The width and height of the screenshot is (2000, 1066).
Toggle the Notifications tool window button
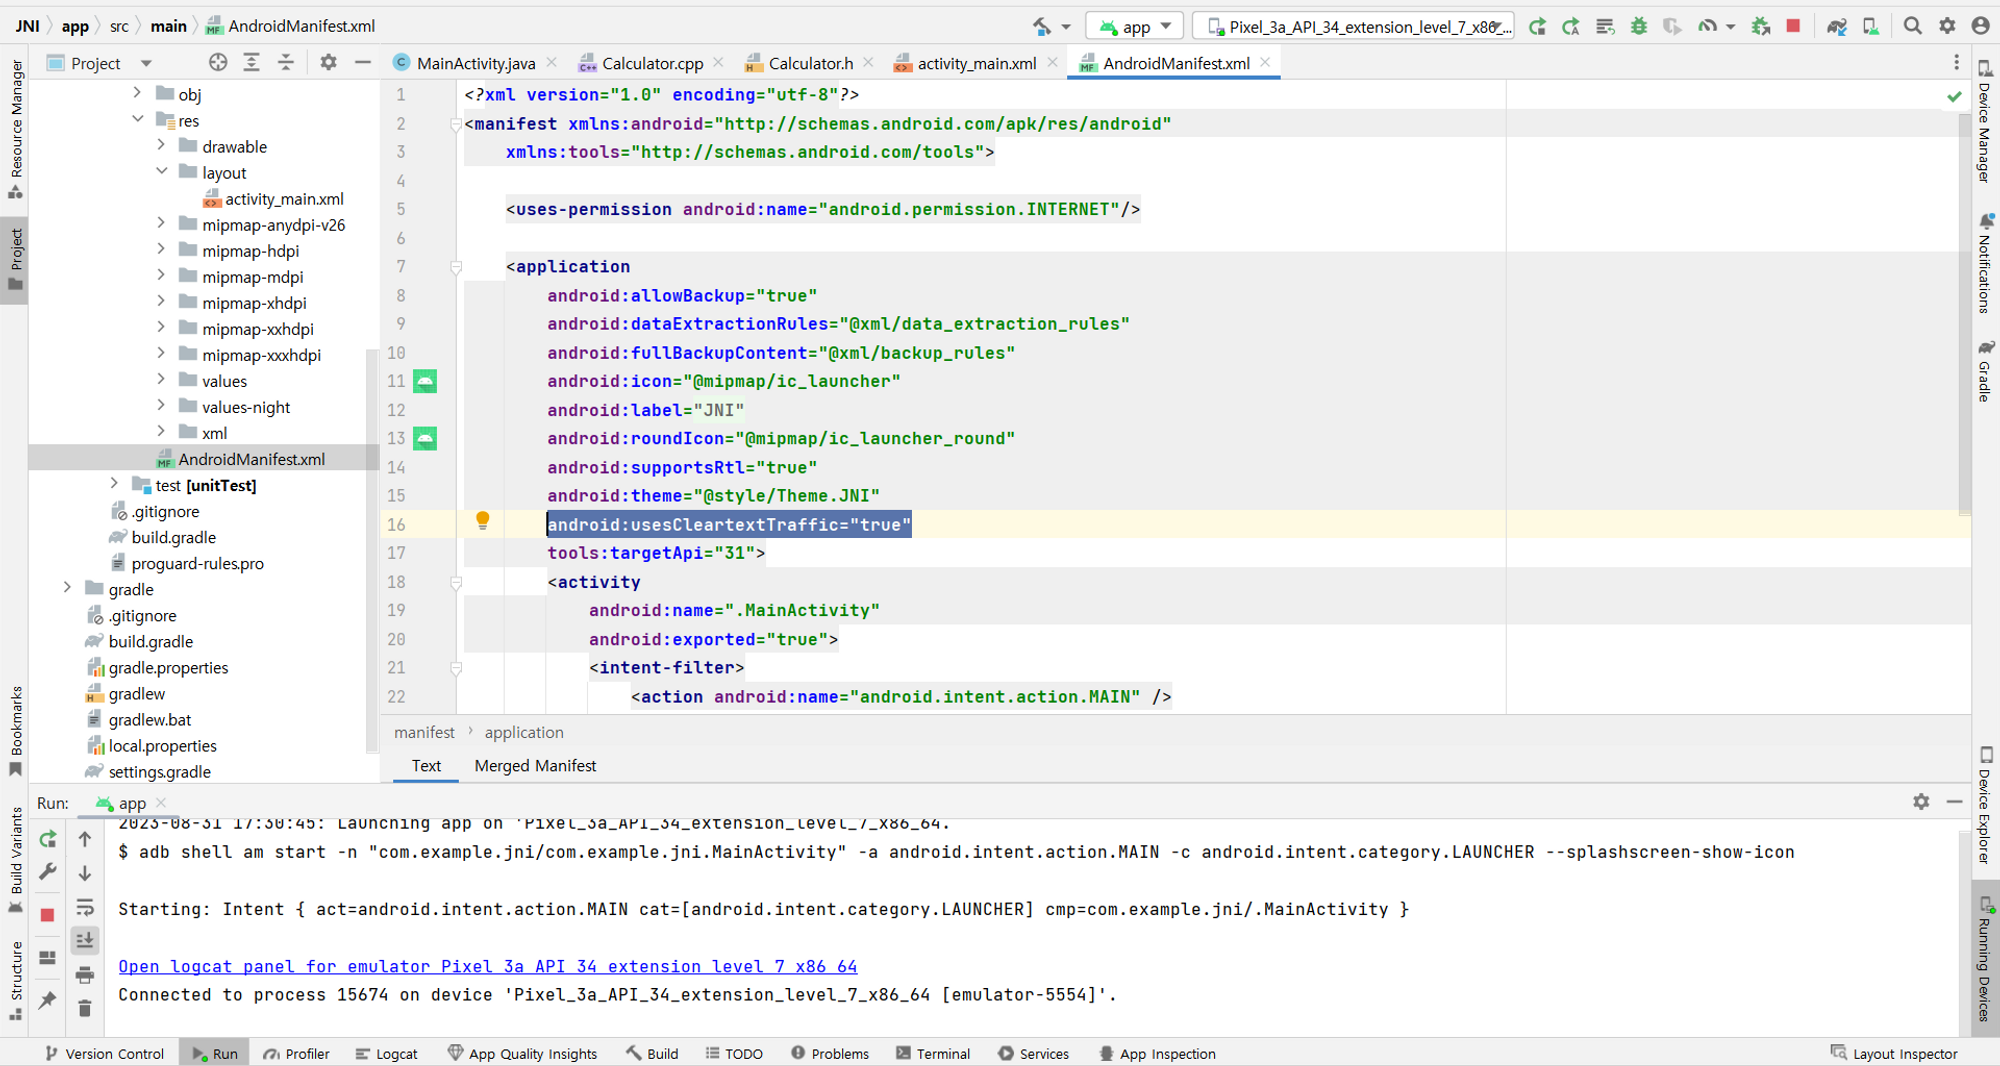click(x=1985, y=263)
